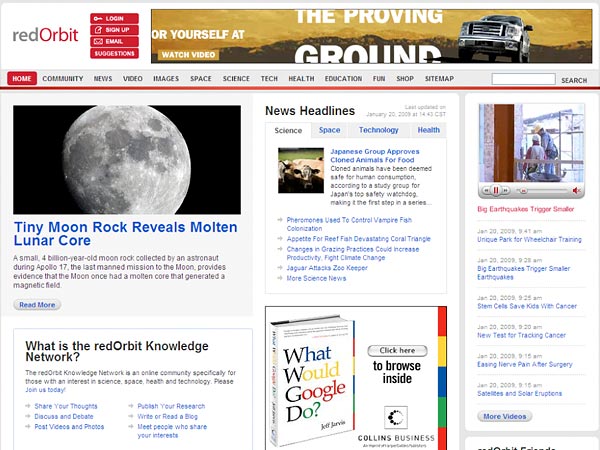
Task: Click Read More on moon story
Action: (x=37, y=305)
